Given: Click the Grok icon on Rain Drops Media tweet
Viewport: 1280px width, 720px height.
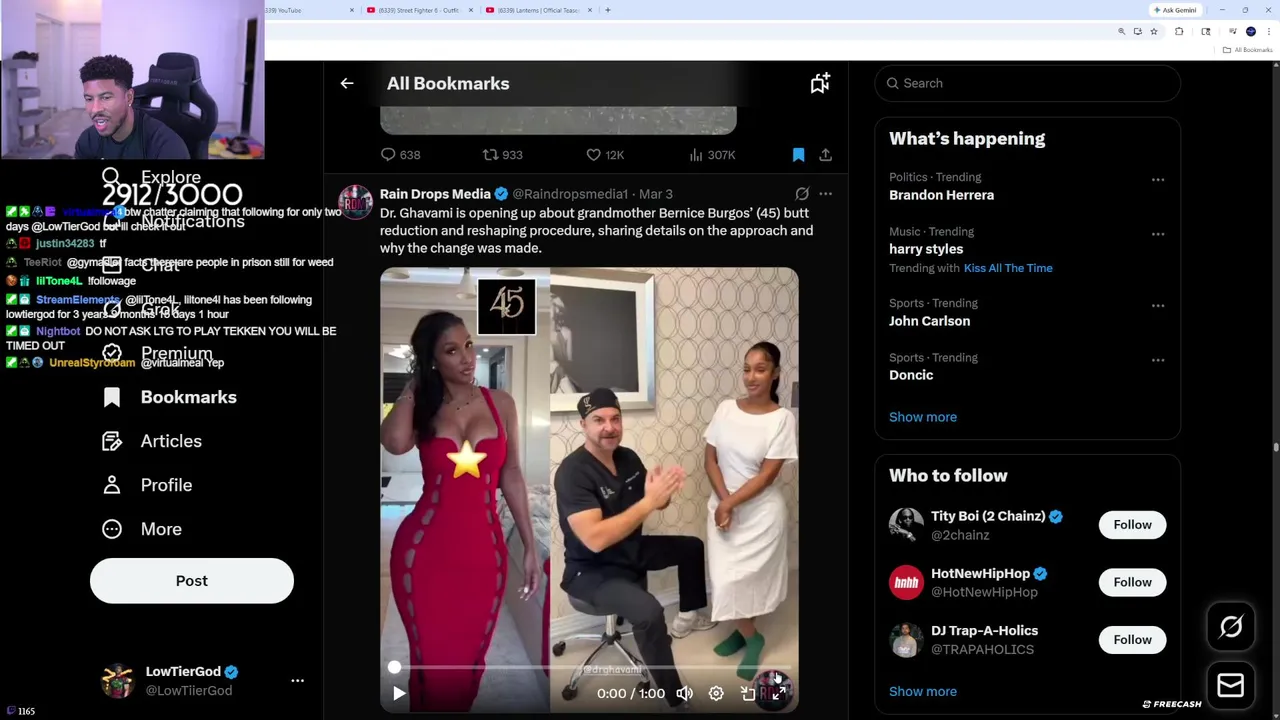Looking at the screenshot, I should click(802, 194).
